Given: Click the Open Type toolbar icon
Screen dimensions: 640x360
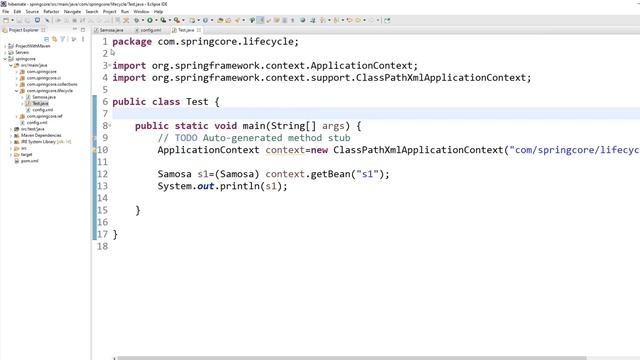Looking at the screenshot, I should click(x=220, y=20).
